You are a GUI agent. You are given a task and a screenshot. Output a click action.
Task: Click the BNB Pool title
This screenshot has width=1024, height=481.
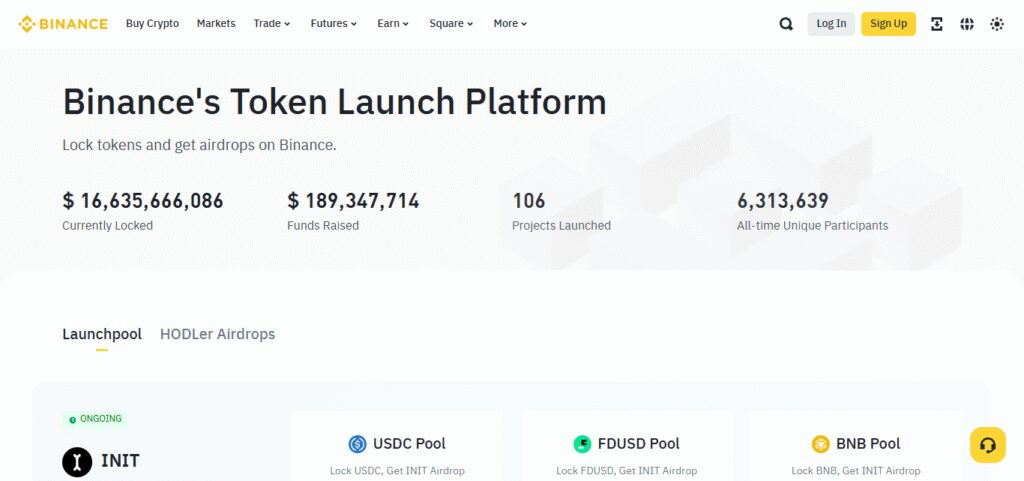point(868,444)
